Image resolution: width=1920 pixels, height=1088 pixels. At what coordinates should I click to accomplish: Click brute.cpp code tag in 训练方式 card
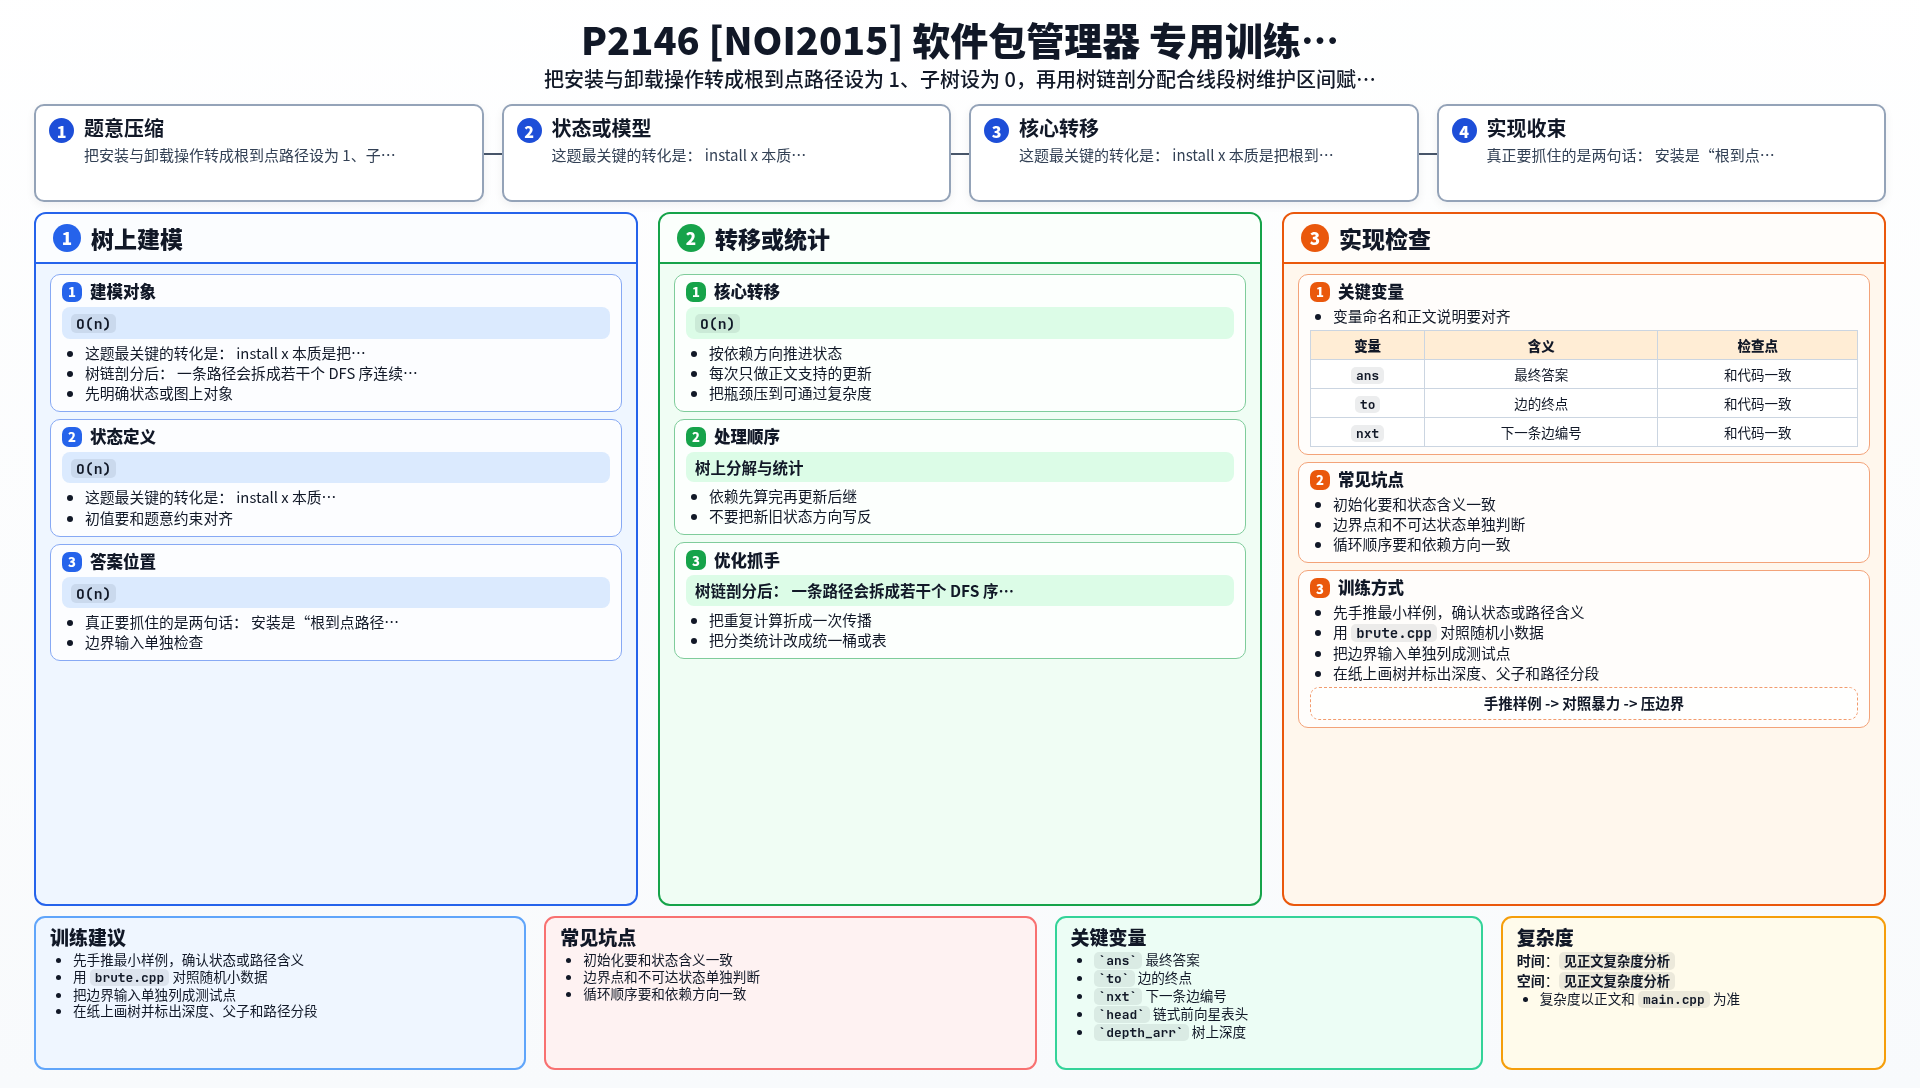(x=1393, y=633)
